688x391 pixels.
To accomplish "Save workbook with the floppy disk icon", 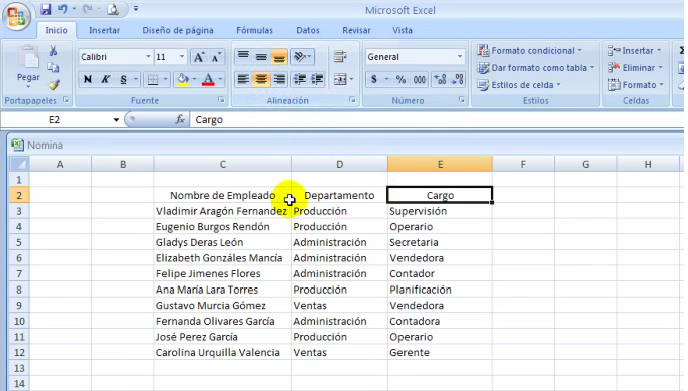I will tap(46, 9).
